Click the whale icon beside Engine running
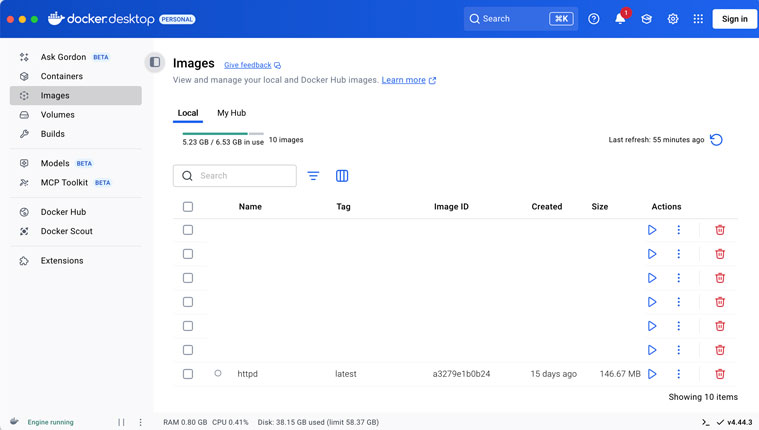 (15, 421)
